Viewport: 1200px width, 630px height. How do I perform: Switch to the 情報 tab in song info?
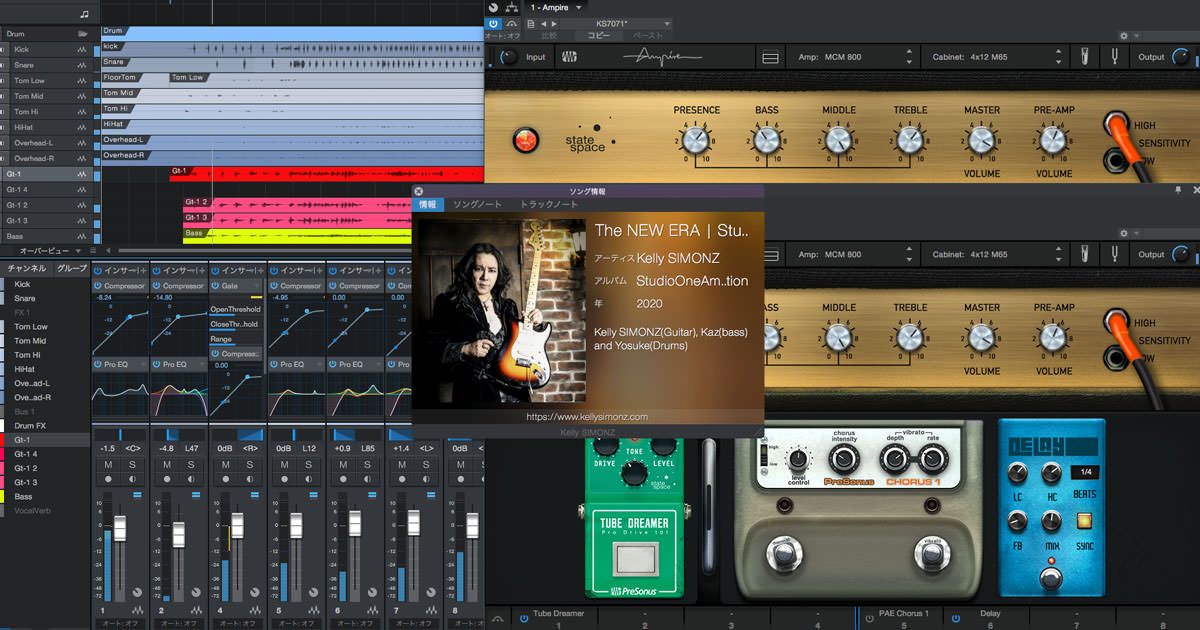pos(427,205)
